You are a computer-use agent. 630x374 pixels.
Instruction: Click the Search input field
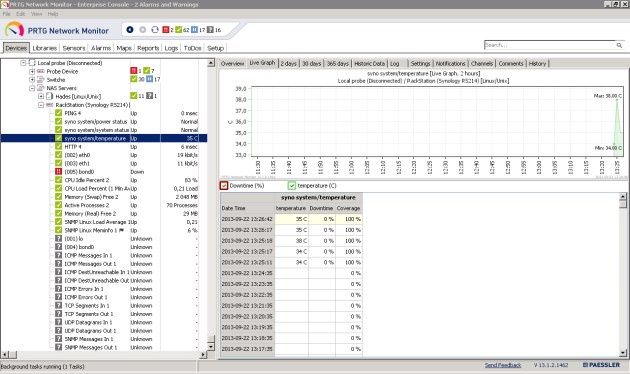(x=550, y=45)
